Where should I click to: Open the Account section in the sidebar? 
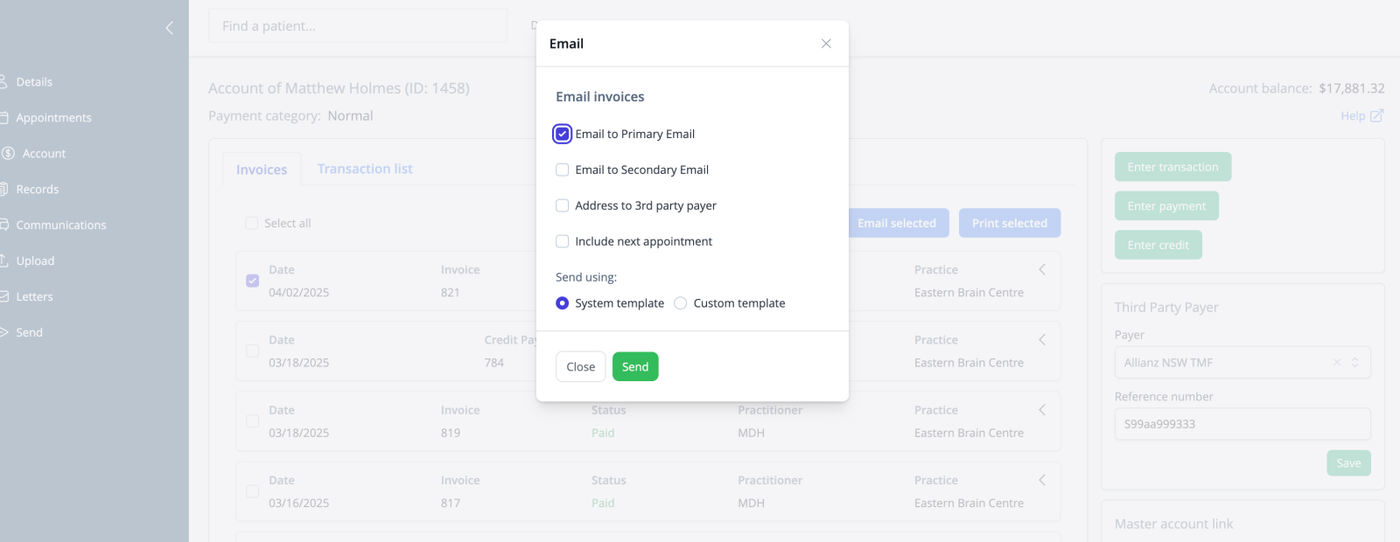(44, 153)
